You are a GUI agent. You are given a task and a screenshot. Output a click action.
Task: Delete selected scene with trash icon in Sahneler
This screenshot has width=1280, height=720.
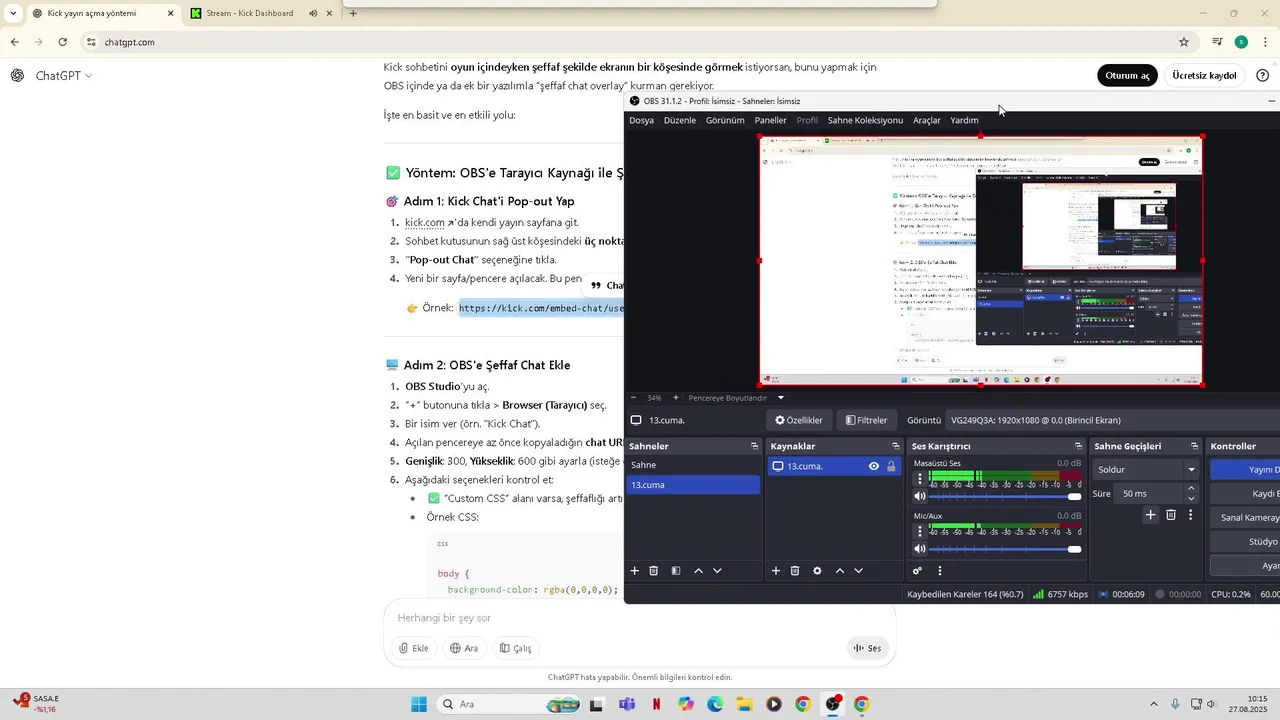point(654,571)
